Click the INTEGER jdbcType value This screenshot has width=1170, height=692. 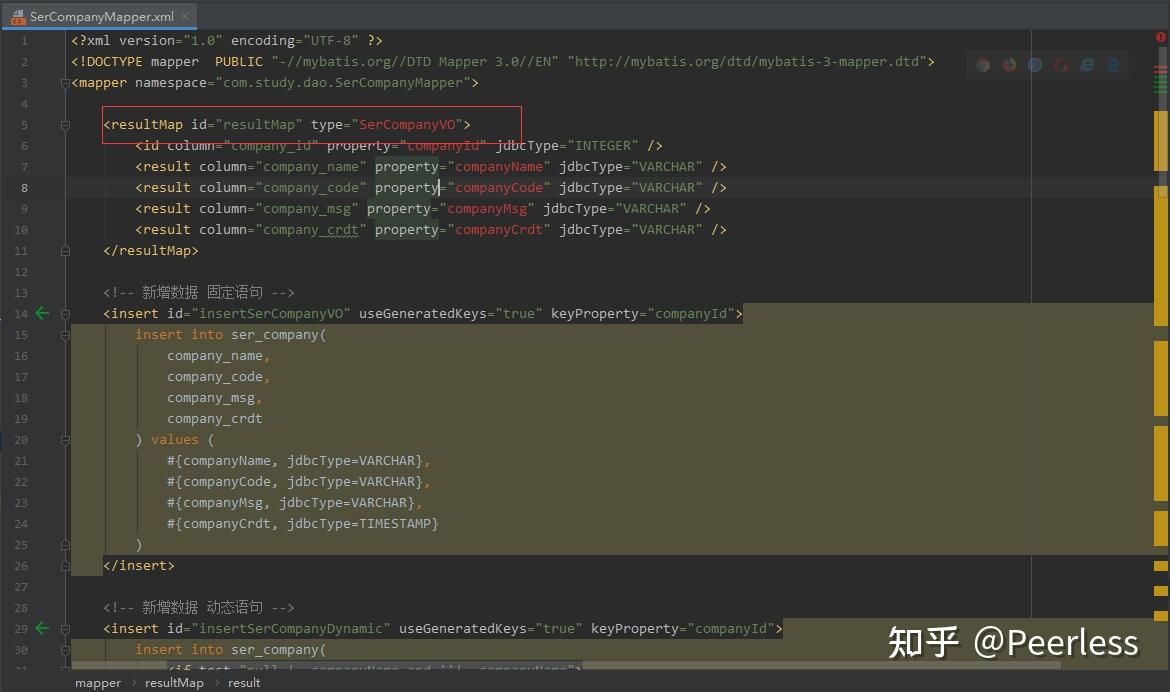pos(603,145)
